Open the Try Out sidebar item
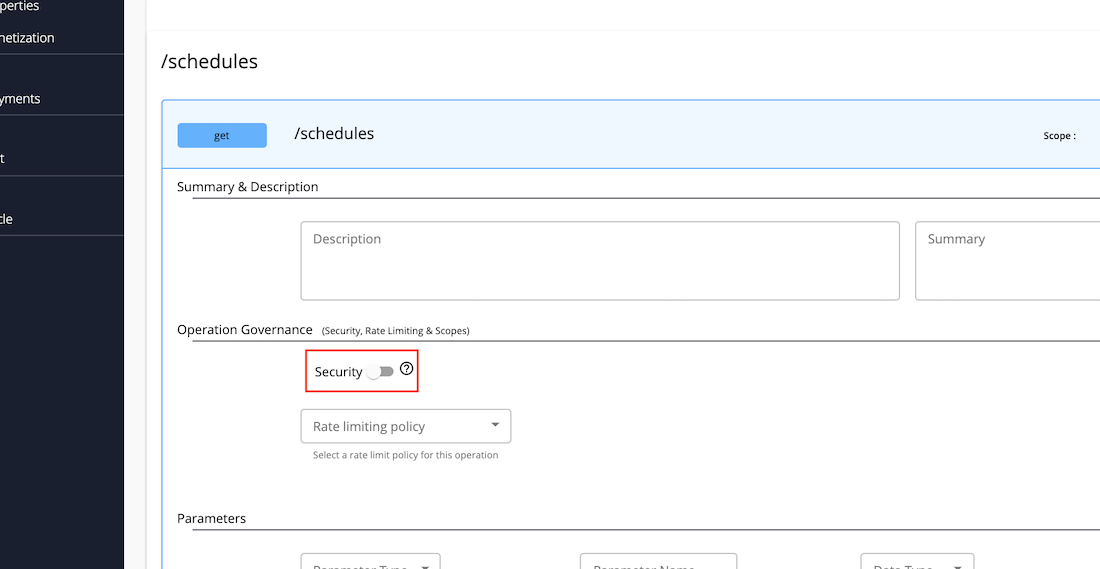Screen dimensions: 1100x569 pos(3,158)
